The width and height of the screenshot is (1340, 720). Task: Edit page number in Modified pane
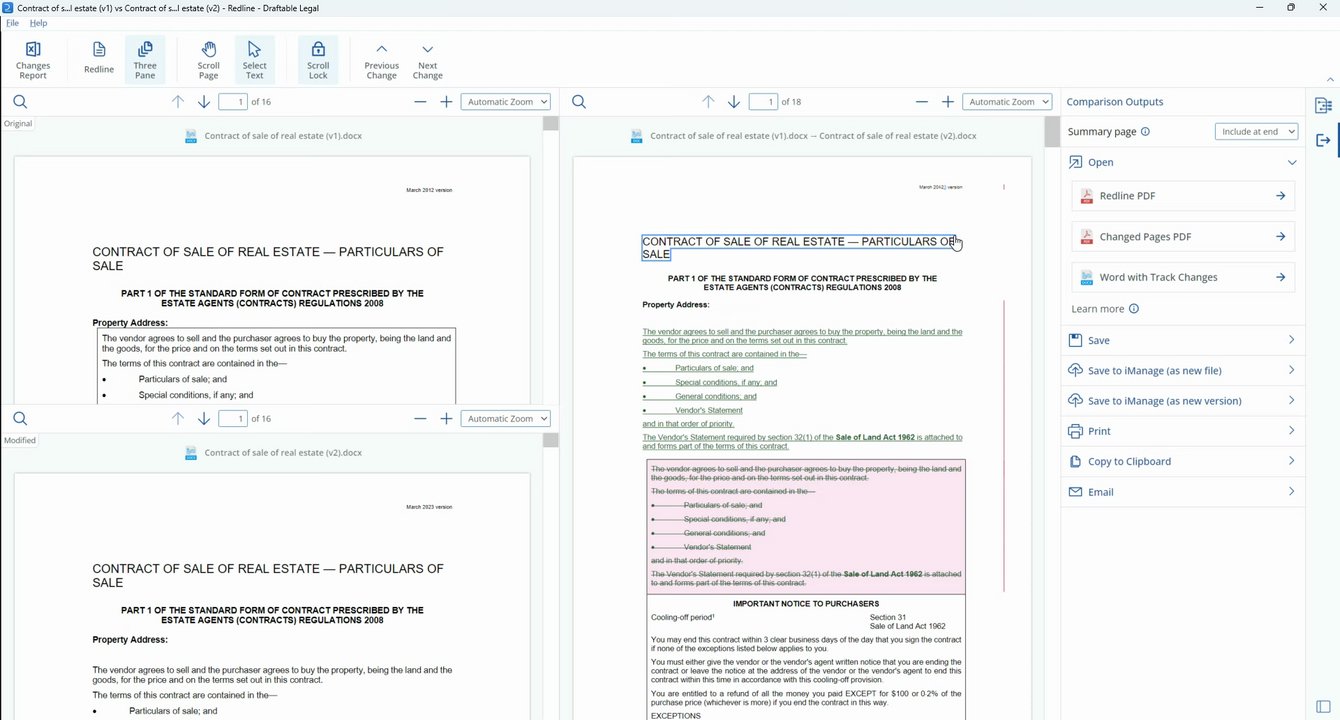click(x=233, y=419)
